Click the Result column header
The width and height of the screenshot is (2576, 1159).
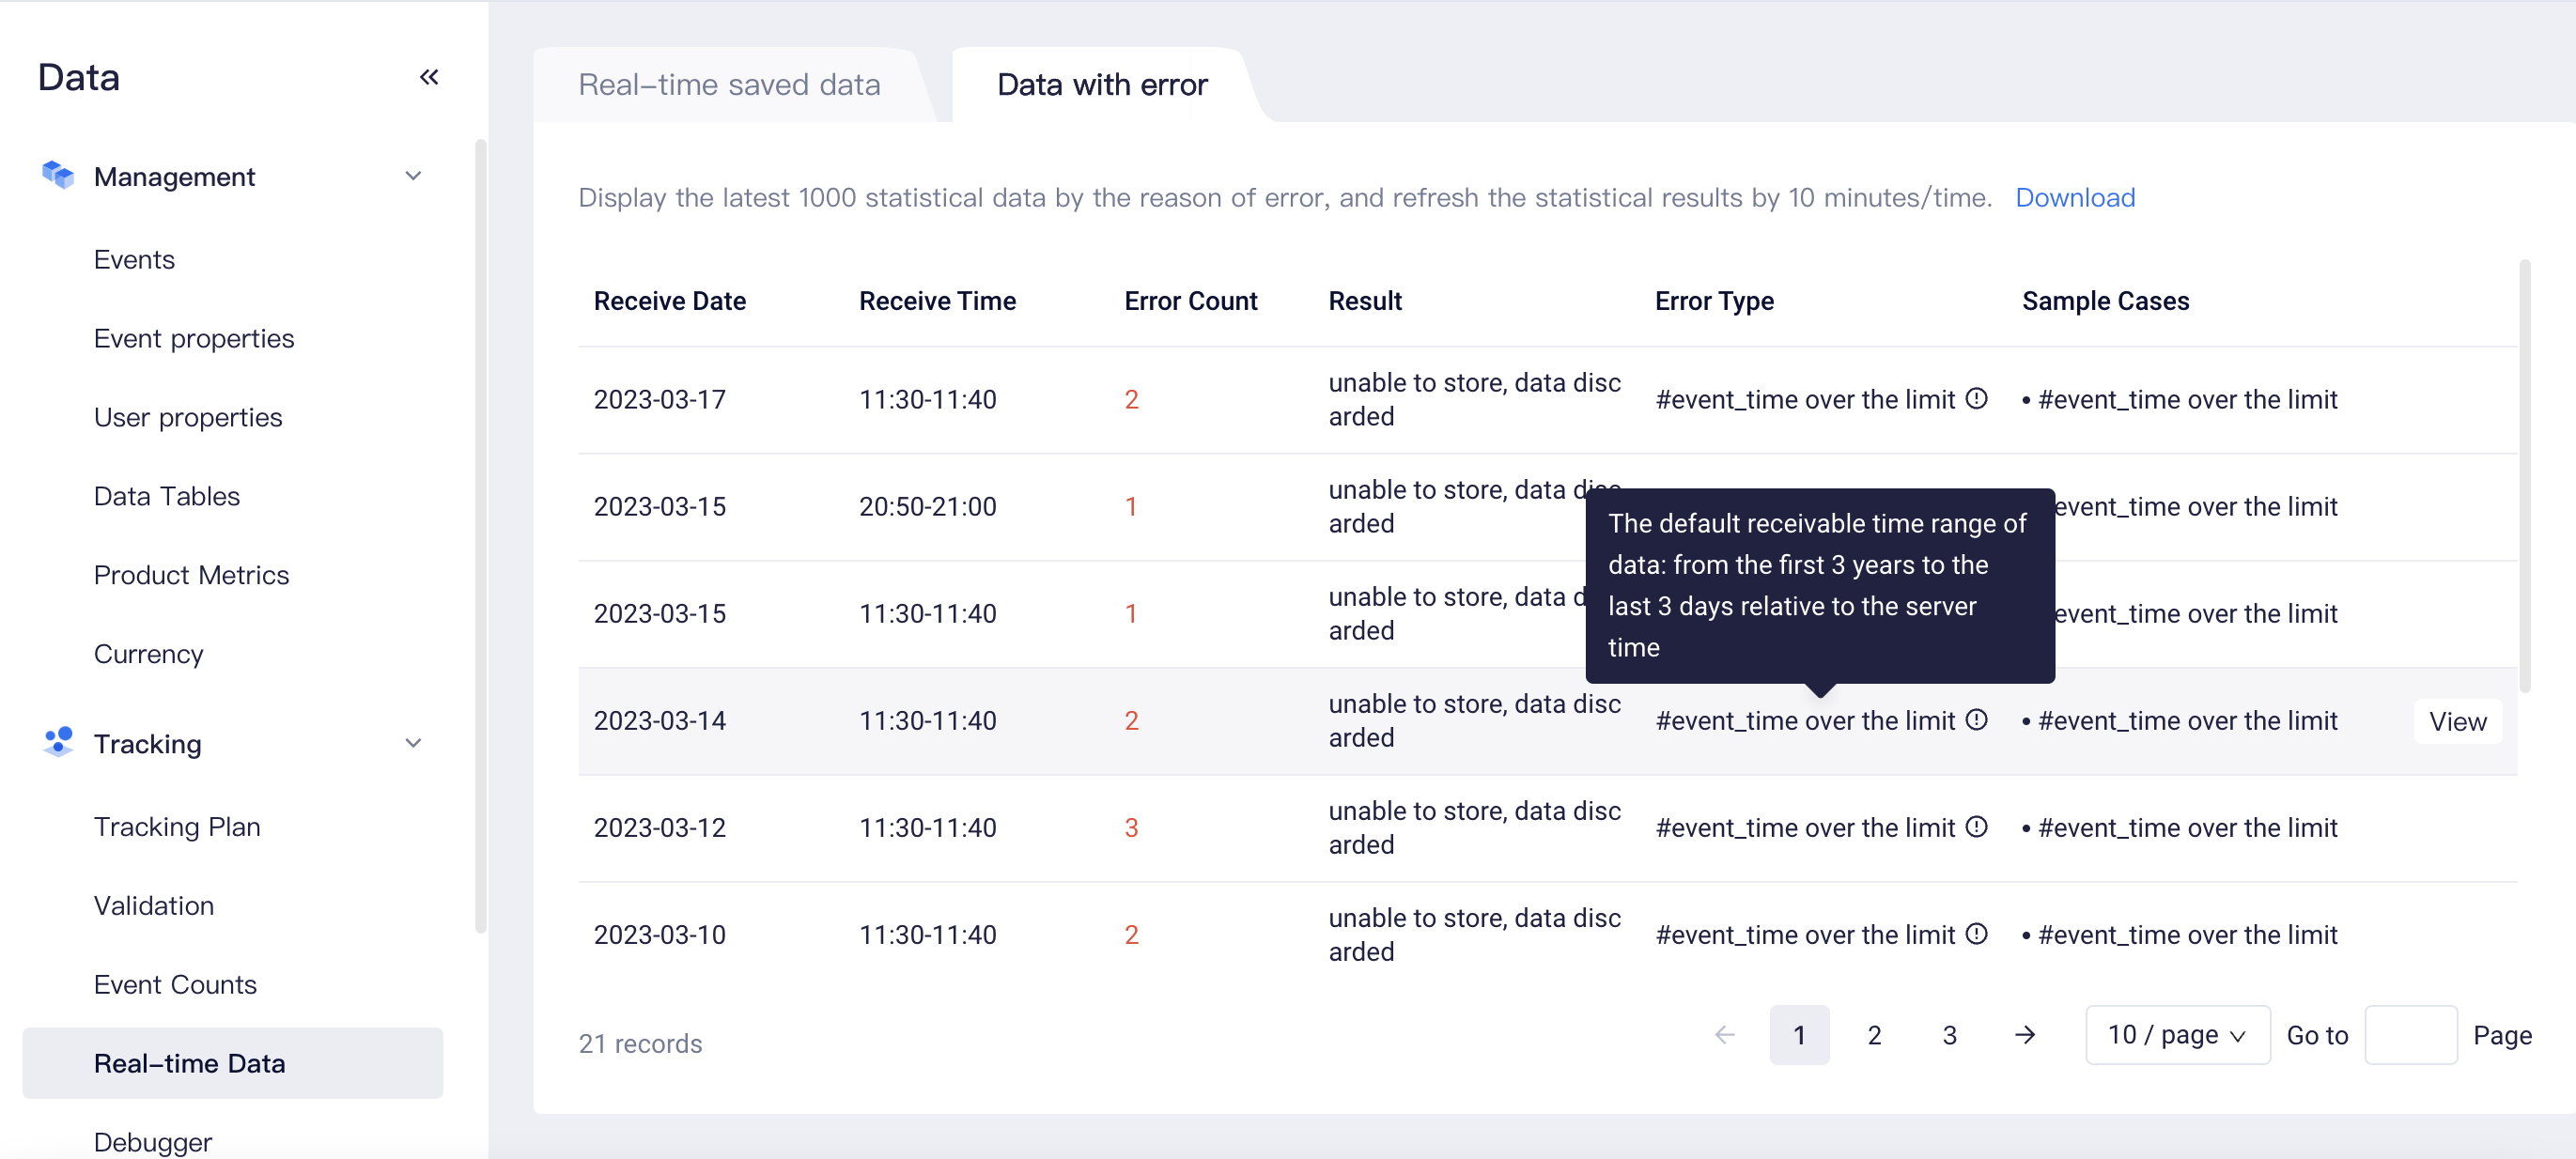click(x=1365, y=301)
